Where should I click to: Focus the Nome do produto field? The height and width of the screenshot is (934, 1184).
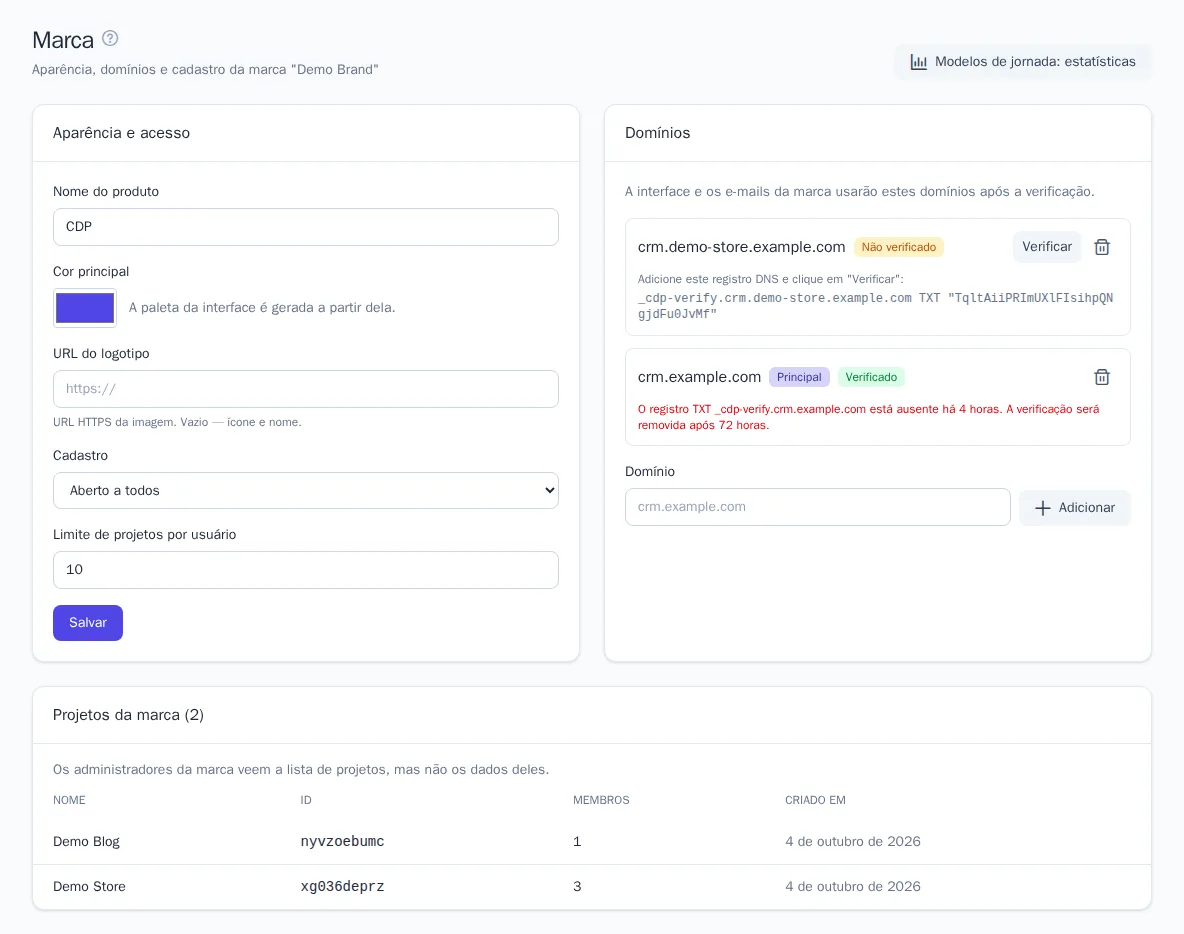point(306,227)
